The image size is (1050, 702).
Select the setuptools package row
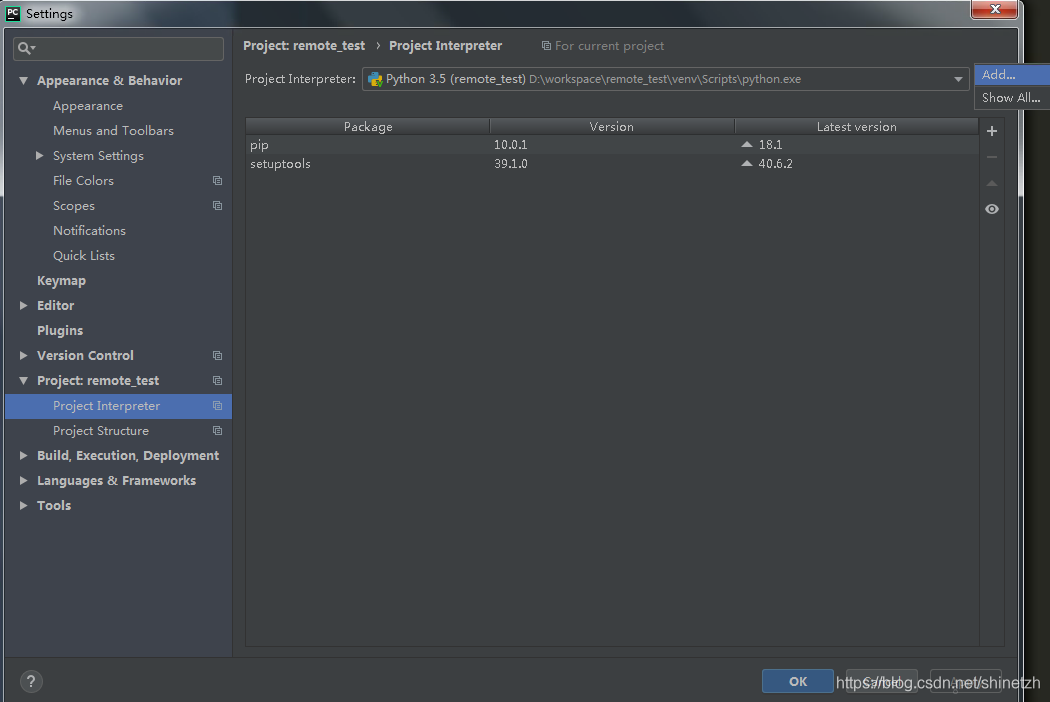pos(612,163)
